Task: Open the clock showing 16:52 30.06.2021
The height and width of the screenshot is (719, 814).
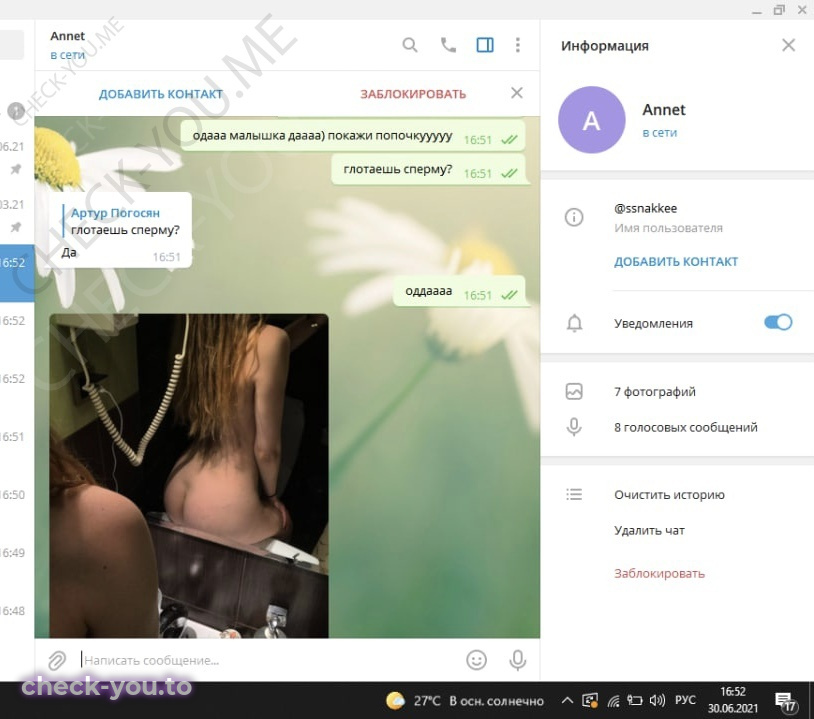Action: 732,700
